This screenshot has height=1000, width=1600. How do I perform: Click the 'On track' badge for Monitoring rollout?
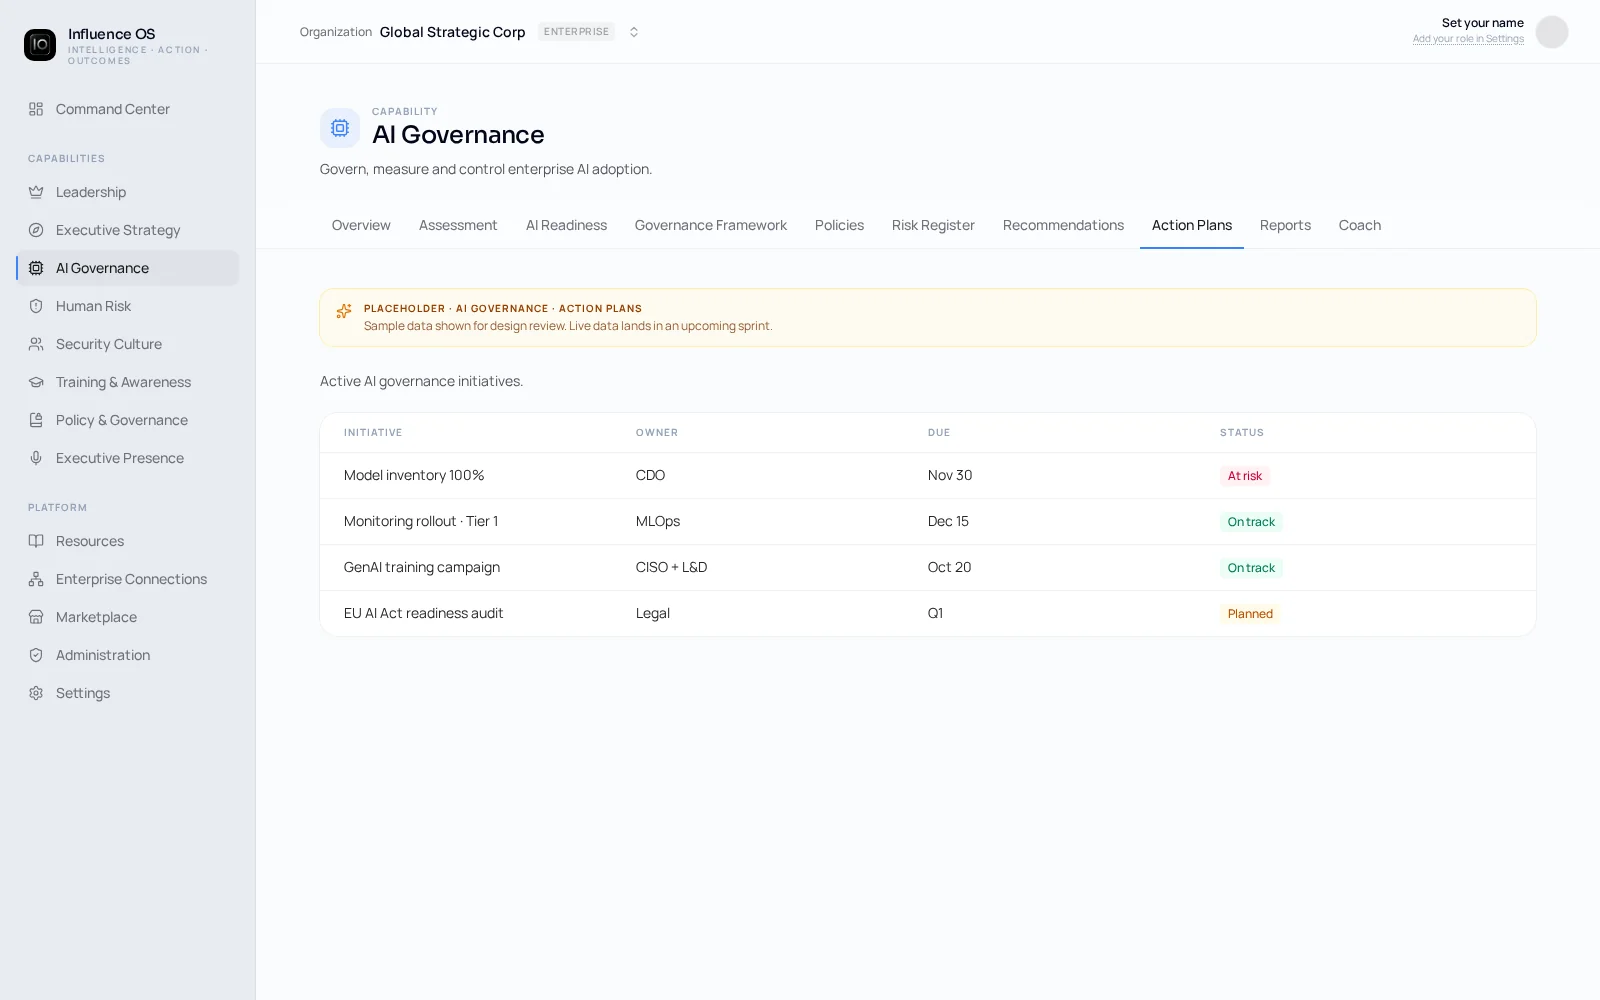[1251, 522]
